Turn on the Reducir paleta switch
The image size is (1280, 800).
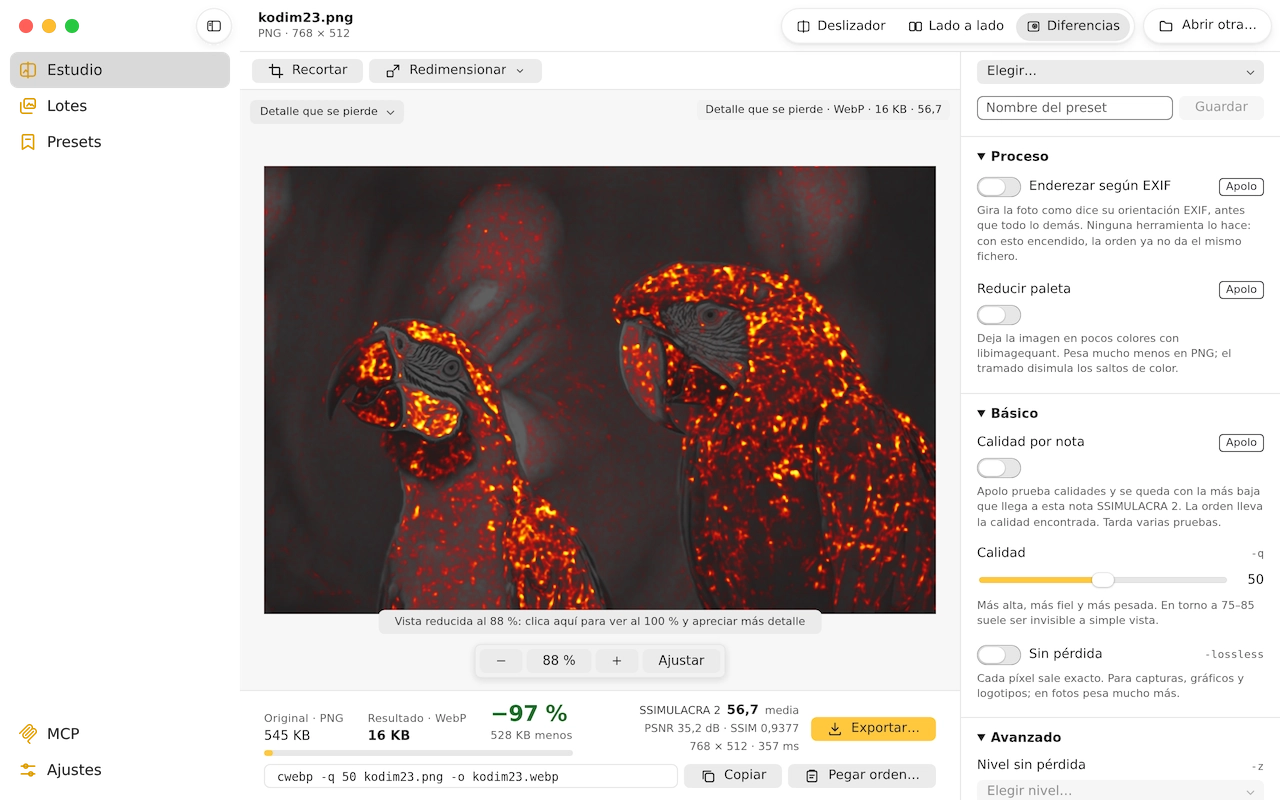tap(999, 315)
